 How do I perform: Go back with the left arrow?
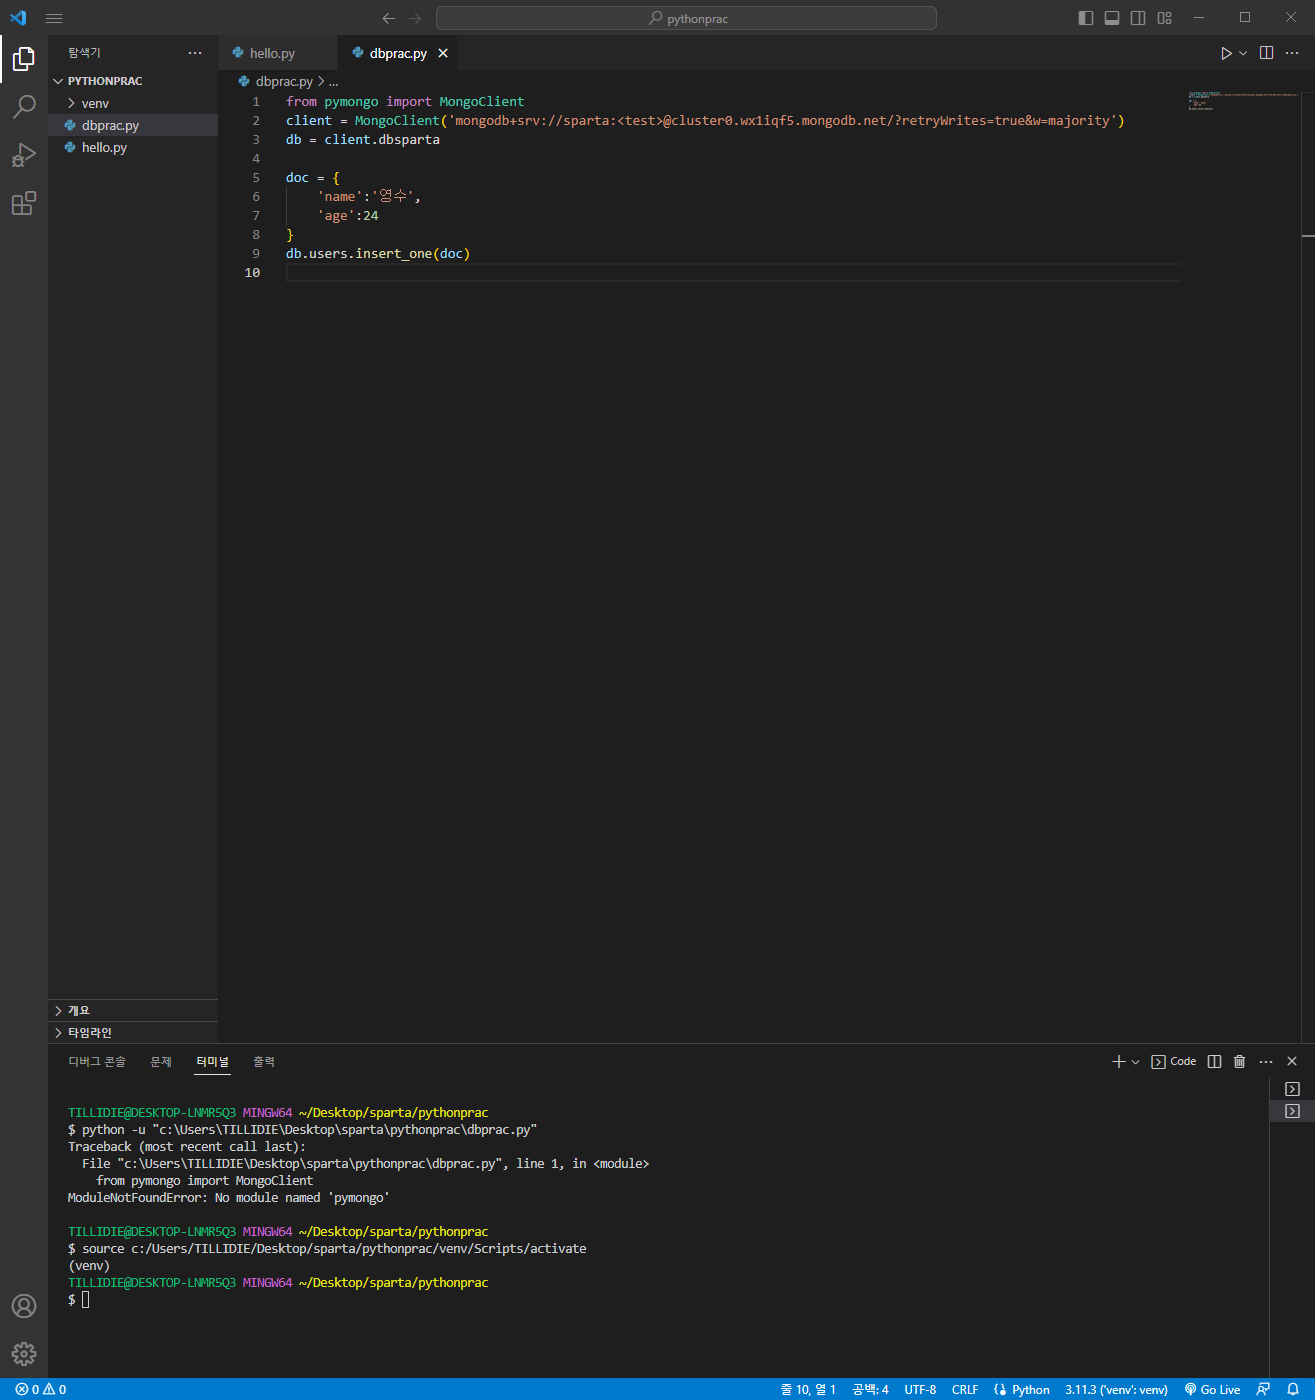389,18
